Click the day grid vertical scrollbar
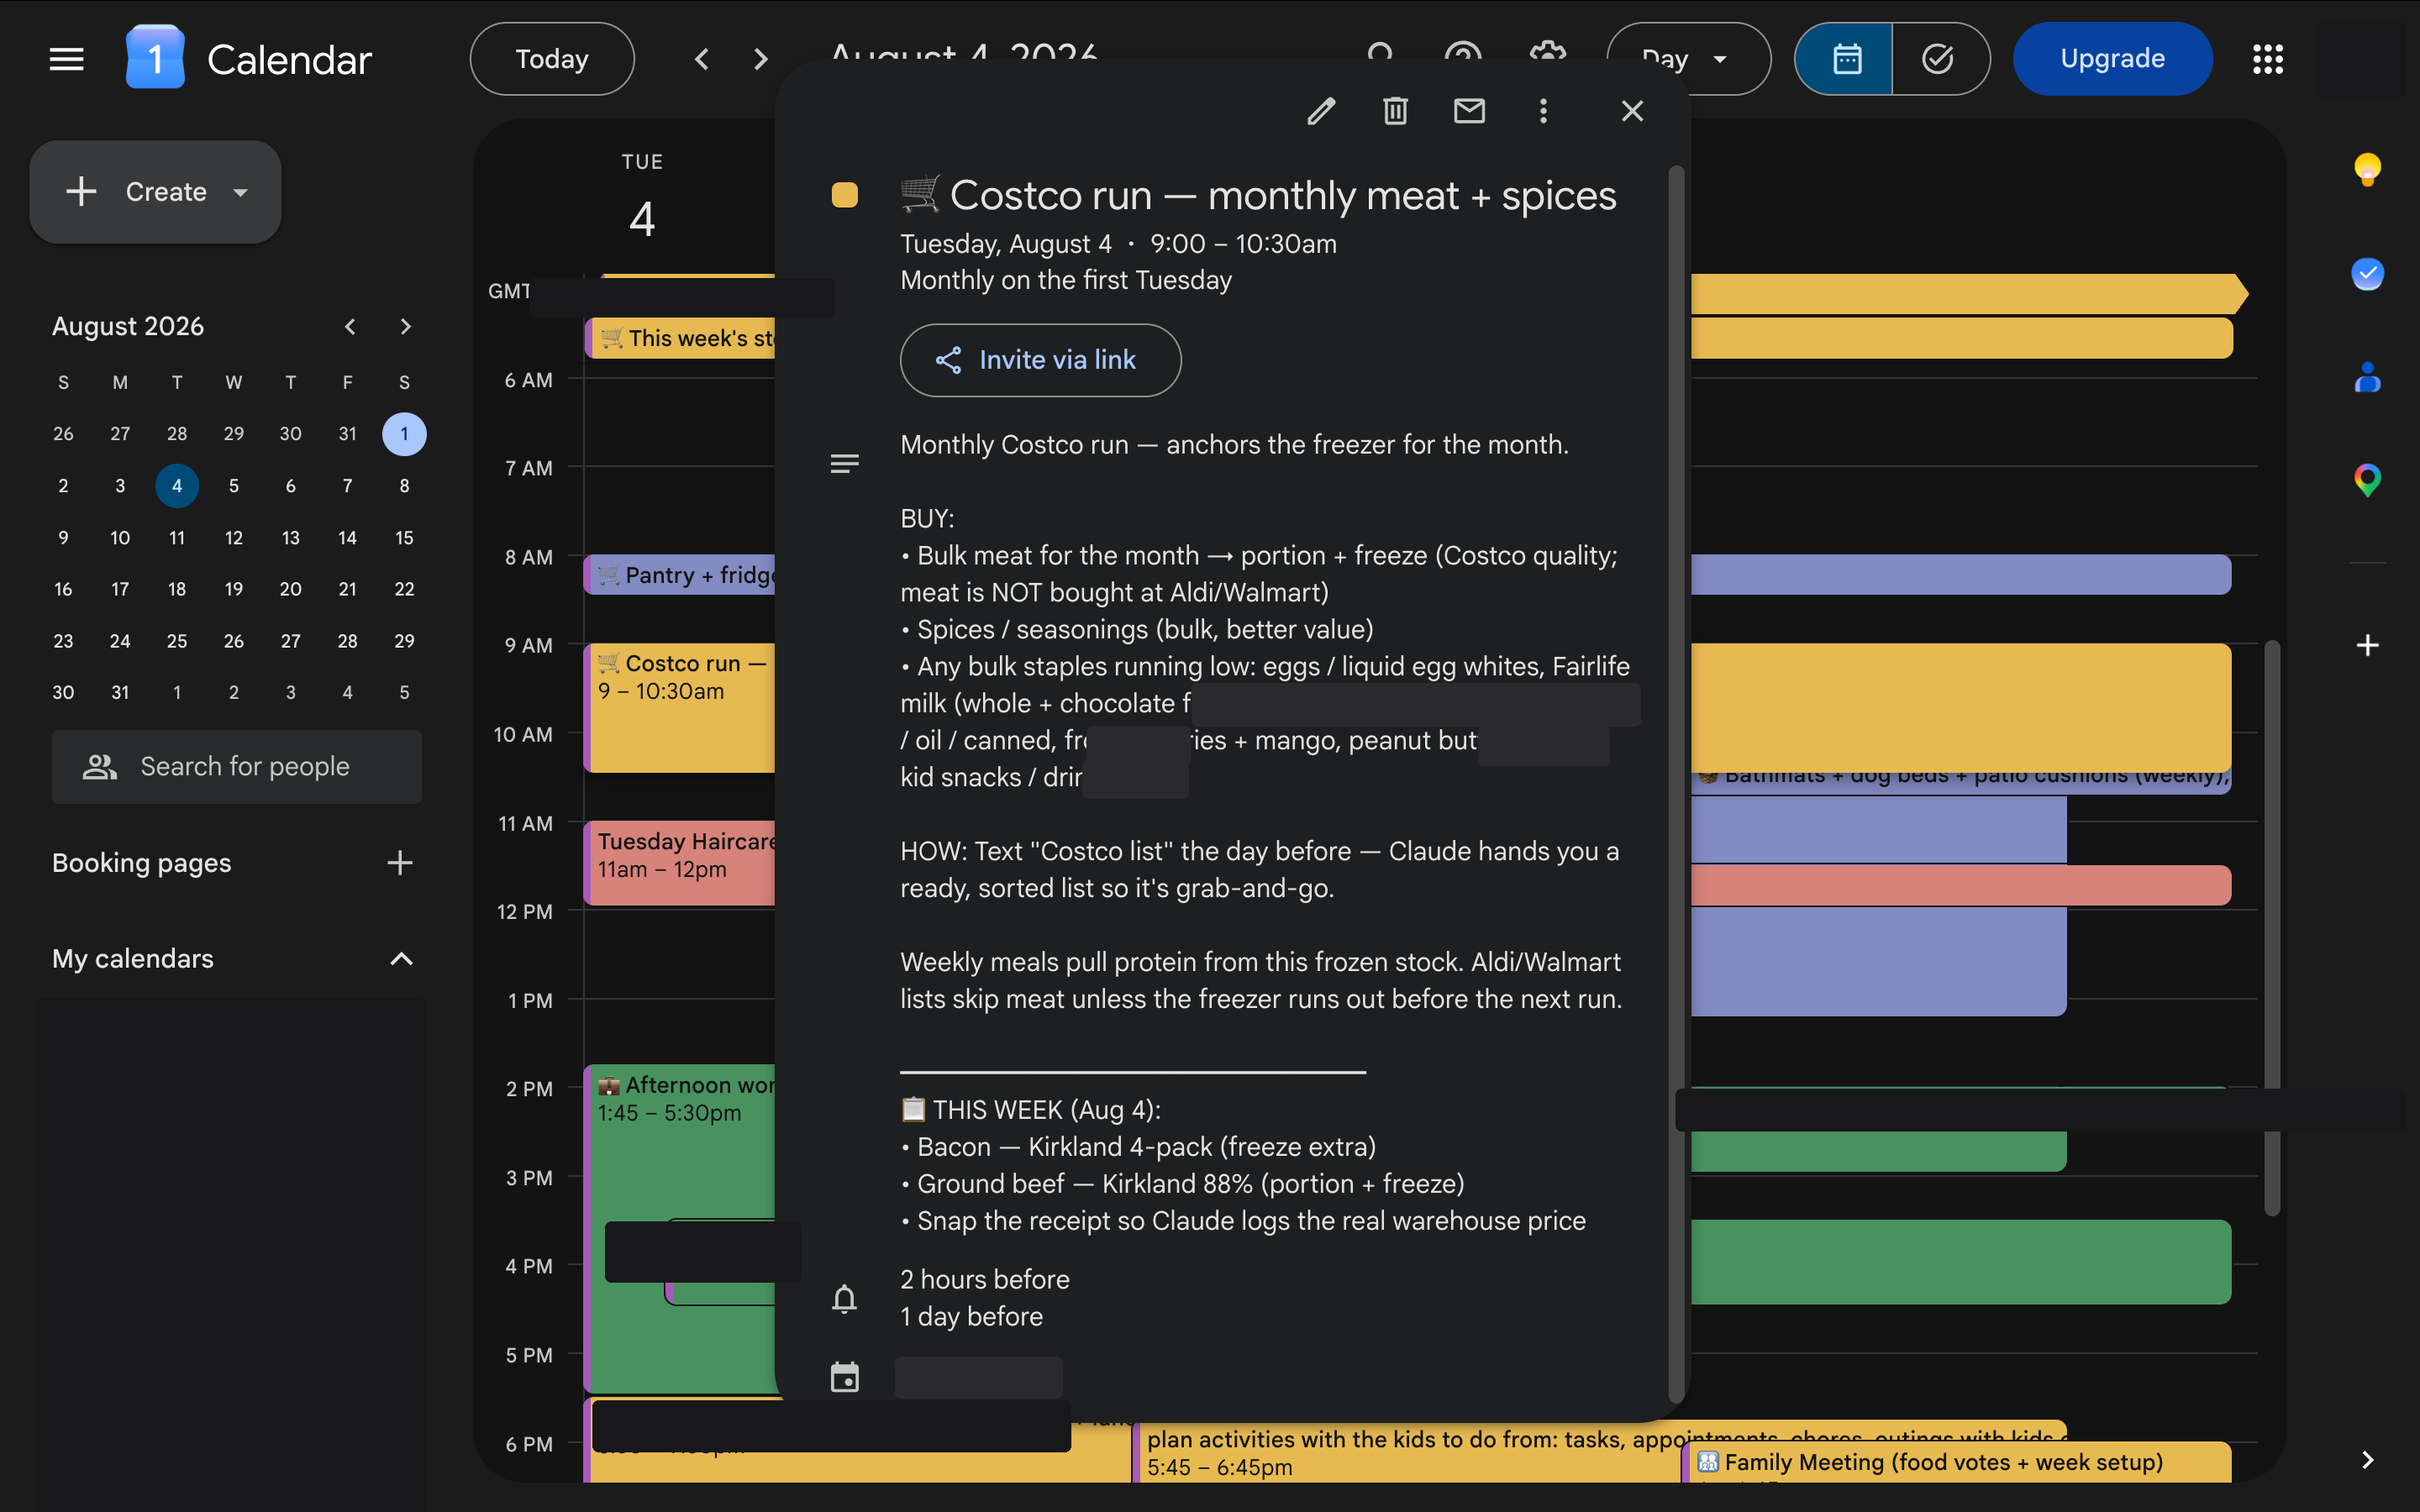The image size is (2420, 1512). 2272,928
